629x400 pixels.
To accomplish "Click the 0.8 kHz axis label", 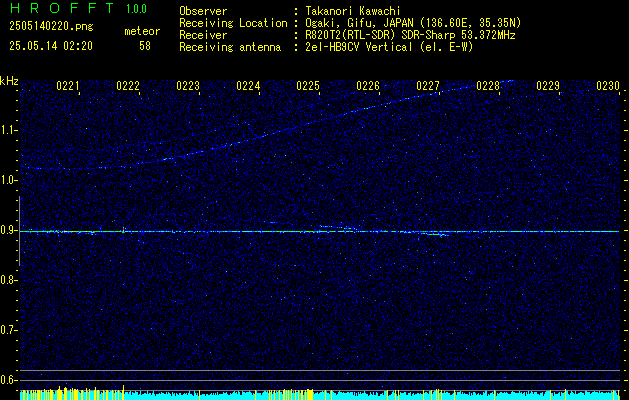I will coord(9,280).
